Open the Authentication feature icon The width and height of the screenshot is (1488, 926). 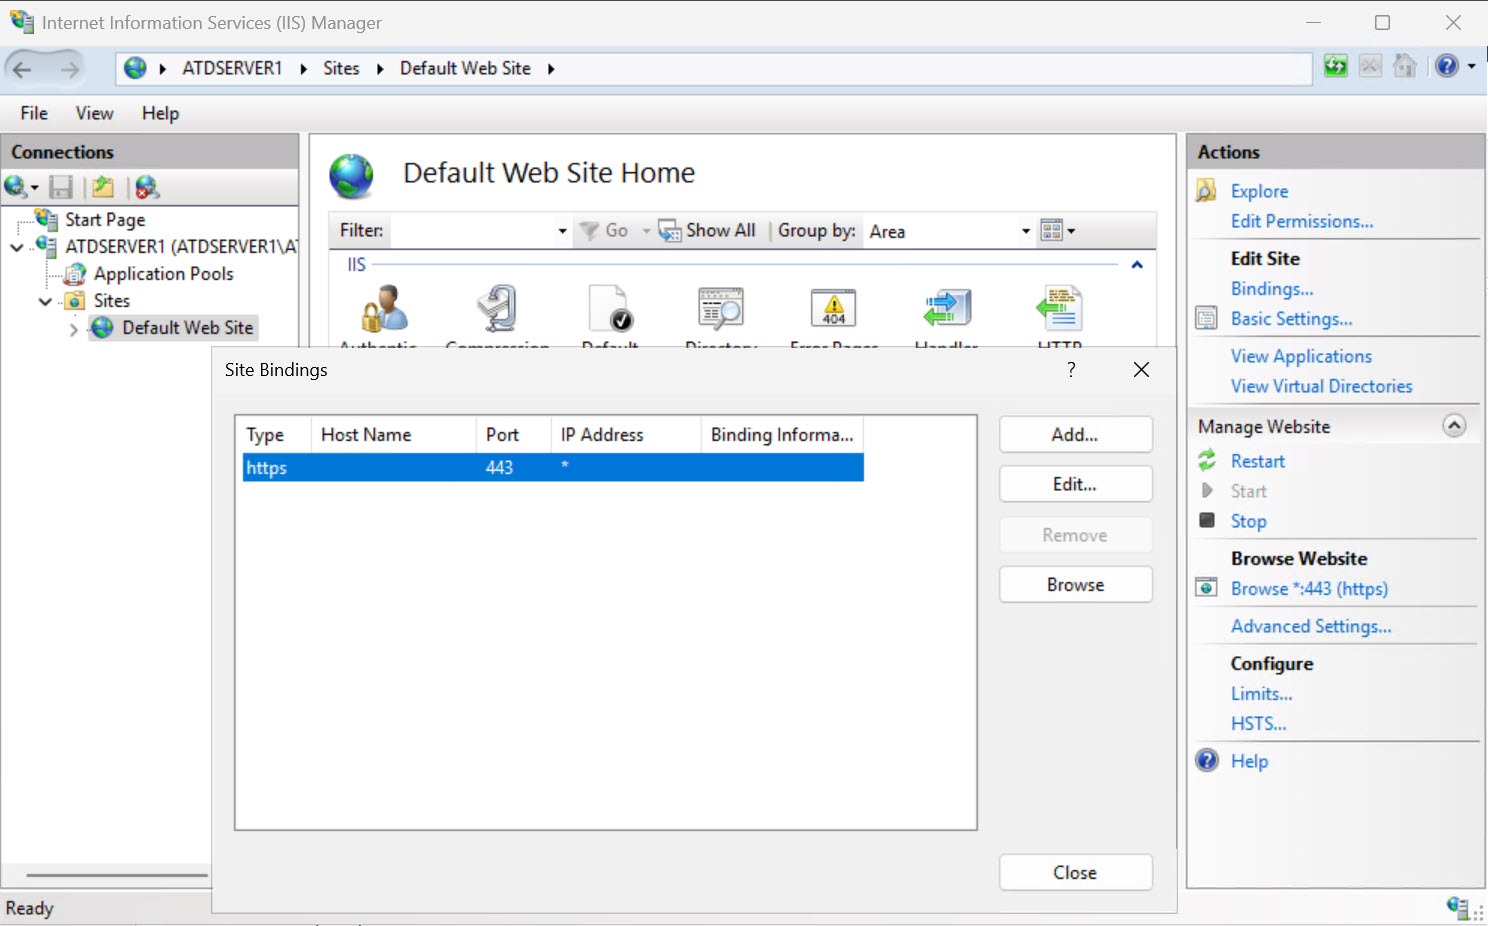(x=384, y=308)
